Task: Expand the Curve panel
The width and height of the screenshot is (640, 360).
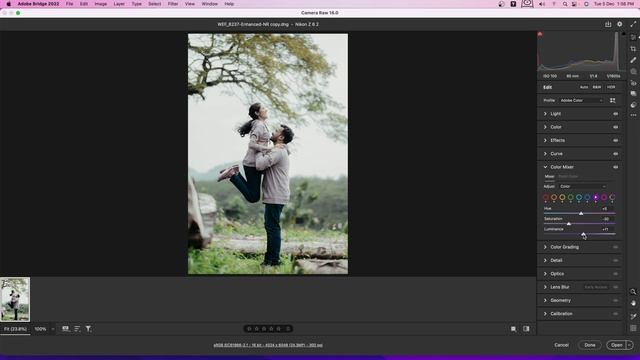Action: (x=545, y=154)
